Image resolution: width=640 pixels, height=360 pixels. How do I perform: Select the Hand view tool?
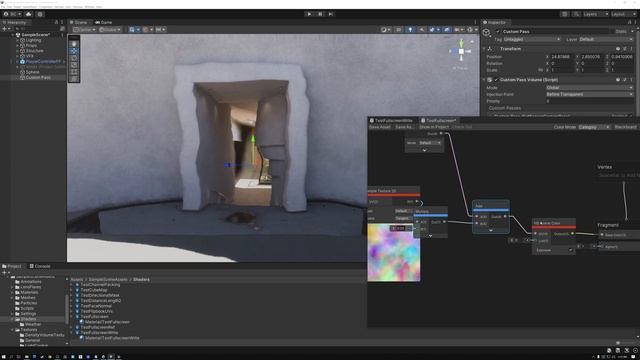74,44
